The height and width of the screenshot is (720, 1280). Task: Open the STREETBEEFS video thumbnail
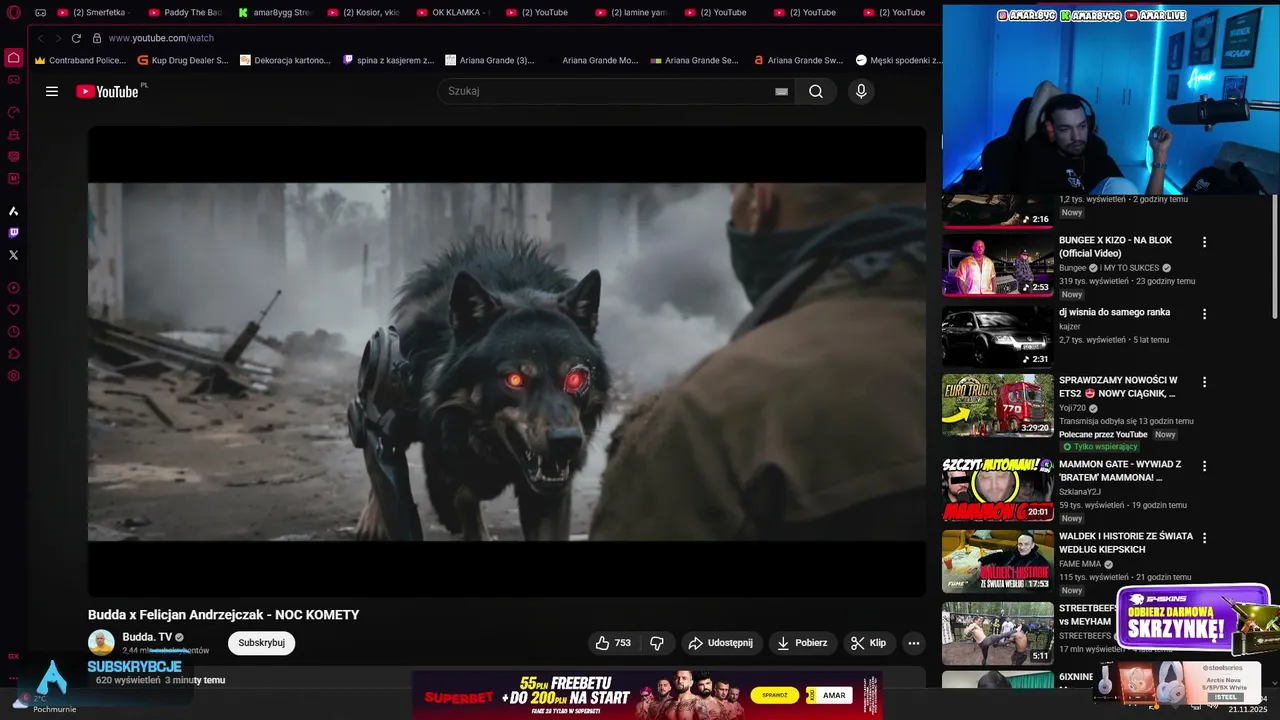point(998,633)
